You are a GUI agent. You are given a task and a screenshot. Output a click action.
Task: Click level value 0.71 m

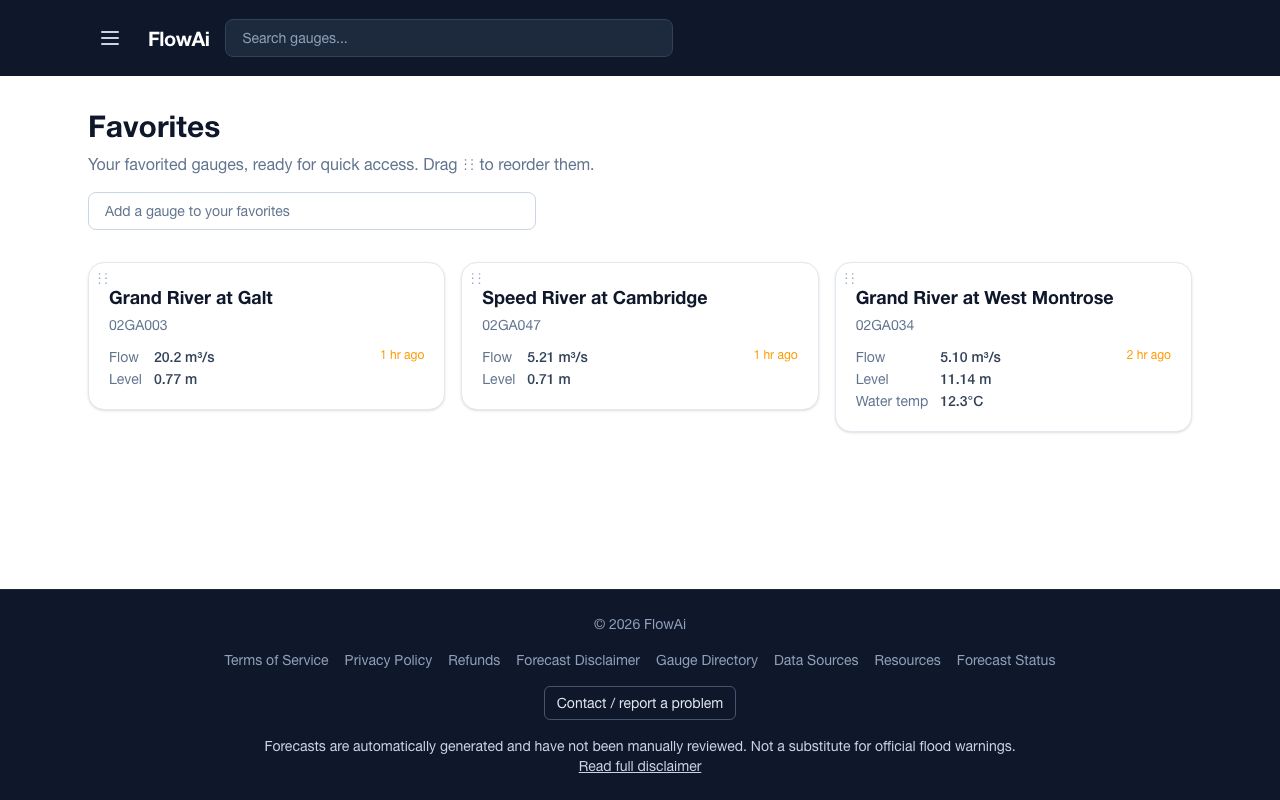point(548,379)
